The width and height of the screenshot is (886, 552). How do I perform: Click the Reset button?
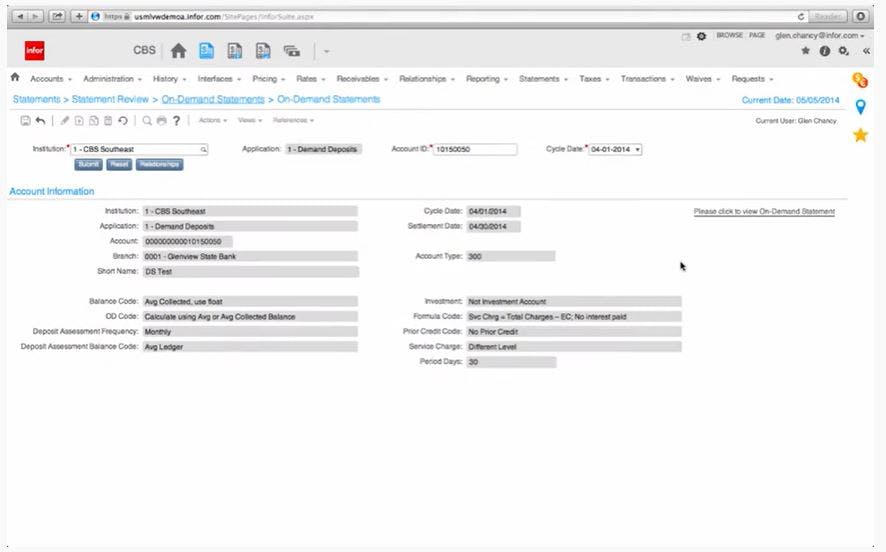(119, 164)
